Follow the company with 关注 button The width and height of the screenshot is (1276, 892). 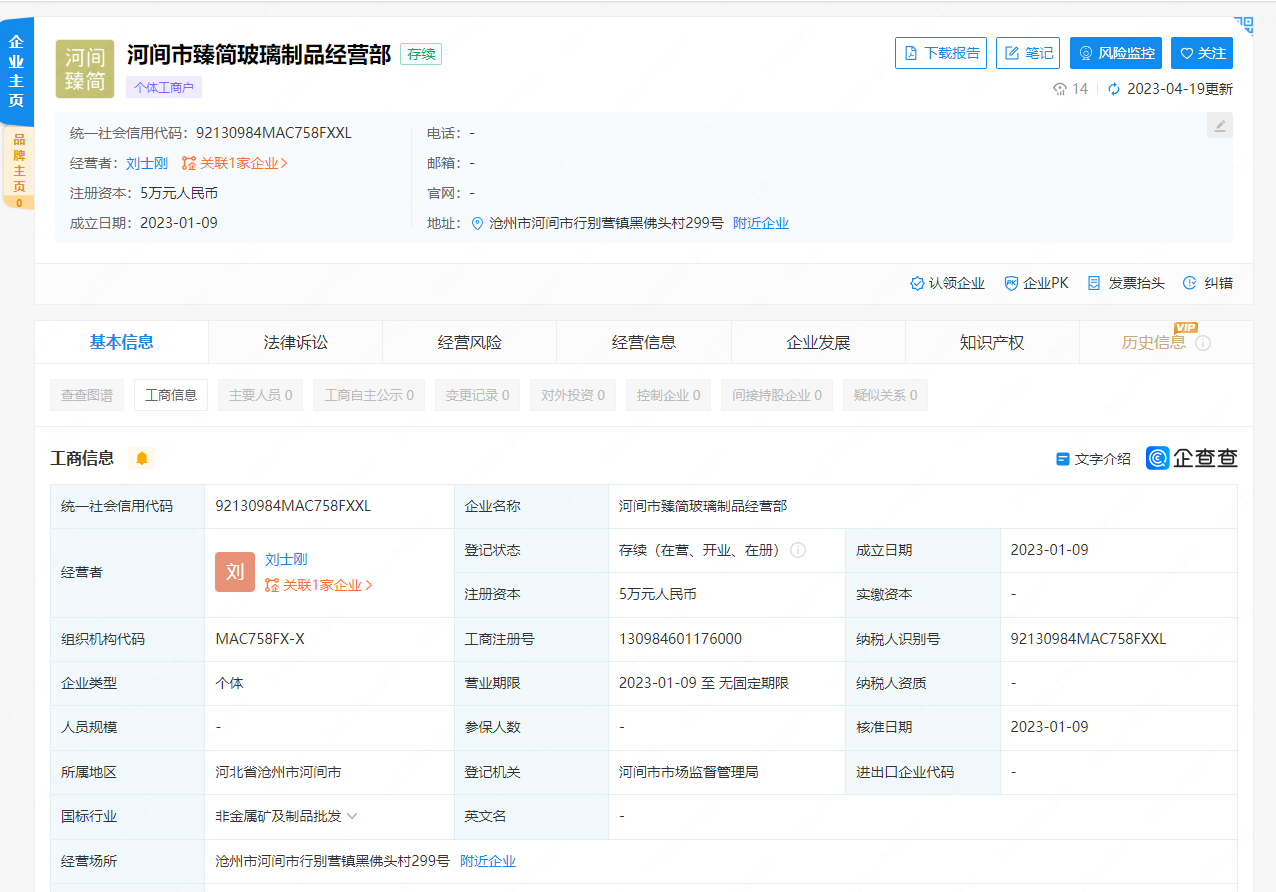[1202, 53]
